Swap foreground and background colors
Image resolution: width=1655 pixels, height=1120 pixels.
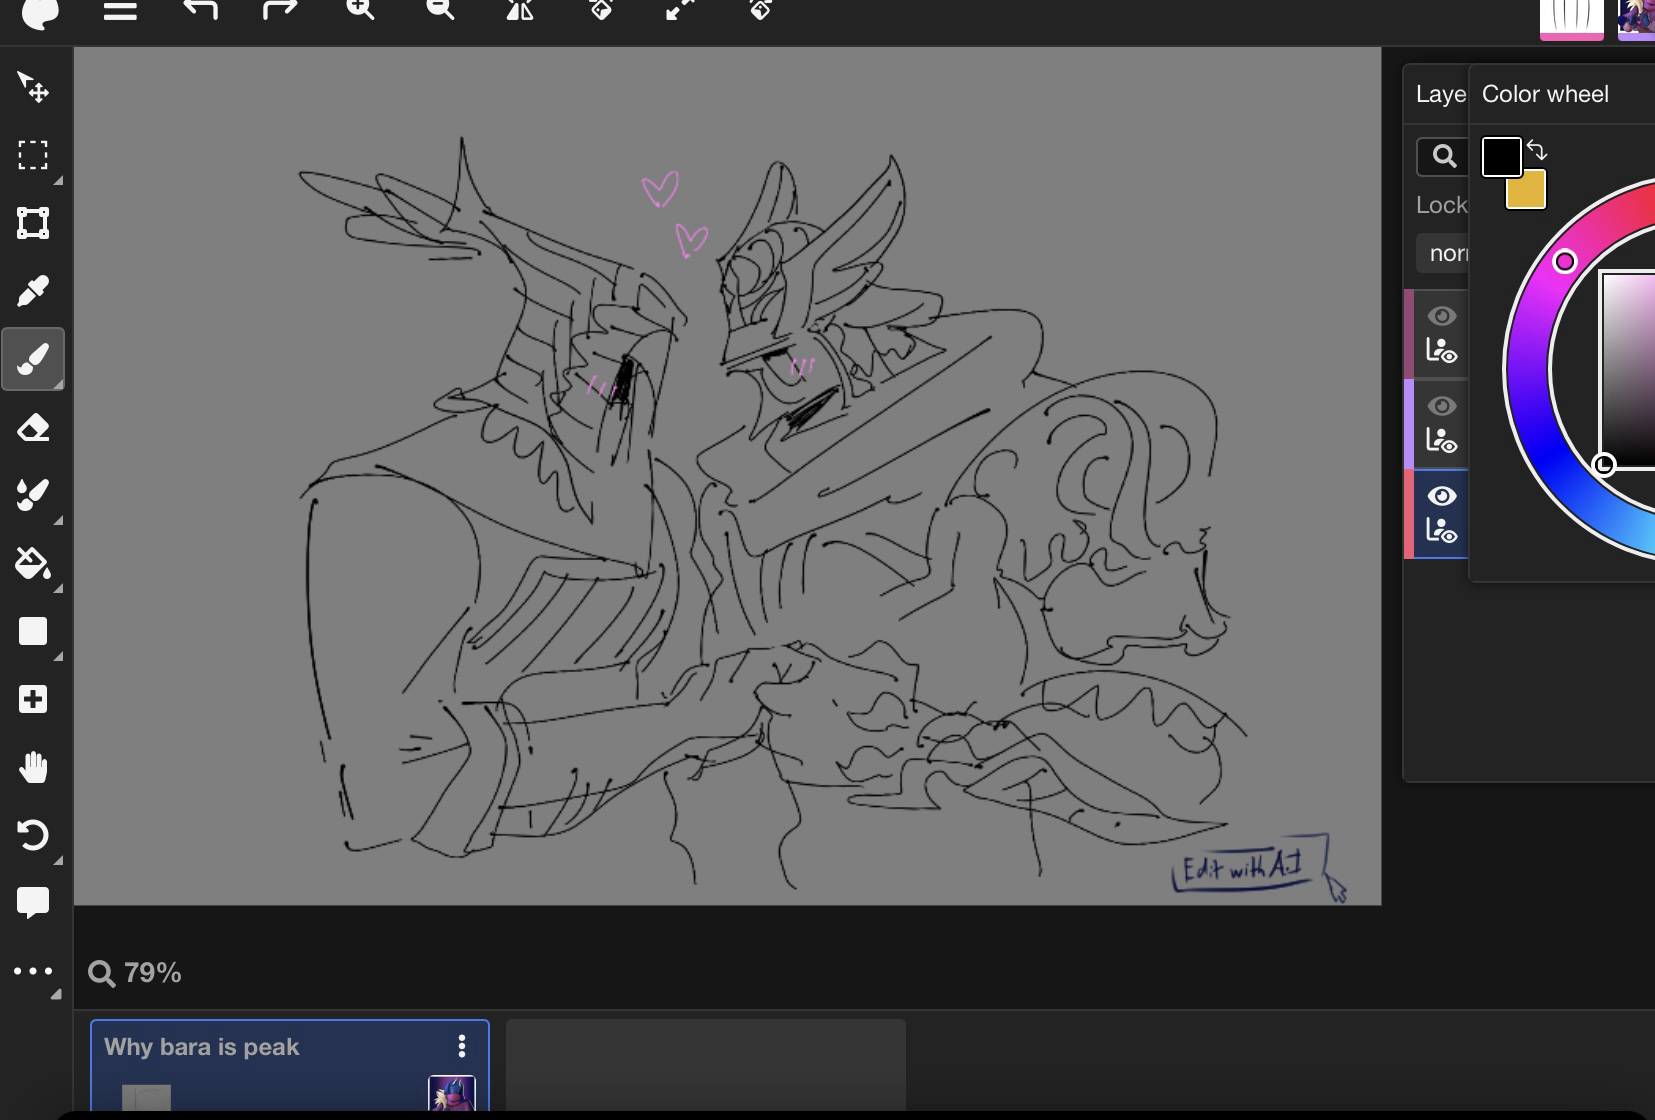[x=1538, y=151]
